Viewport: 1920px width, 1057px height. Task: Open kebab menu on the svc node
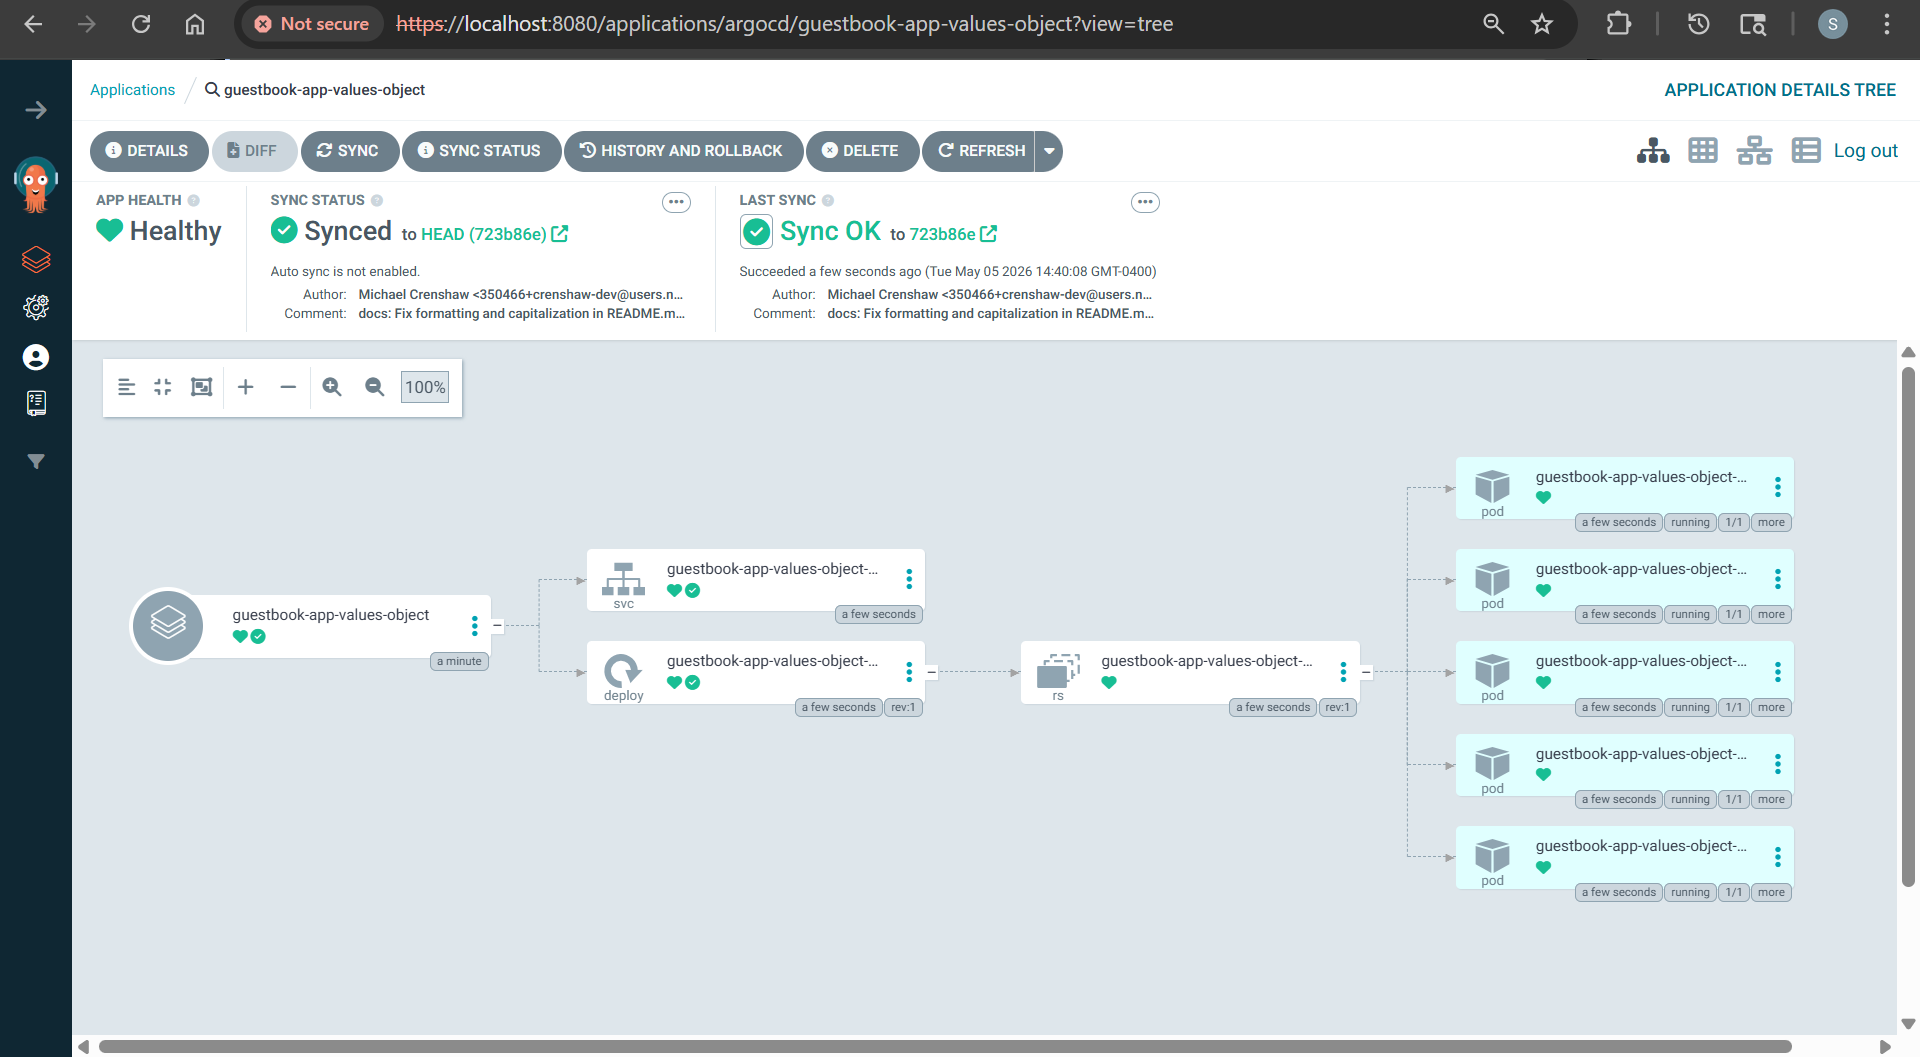(x=909, y=579)
